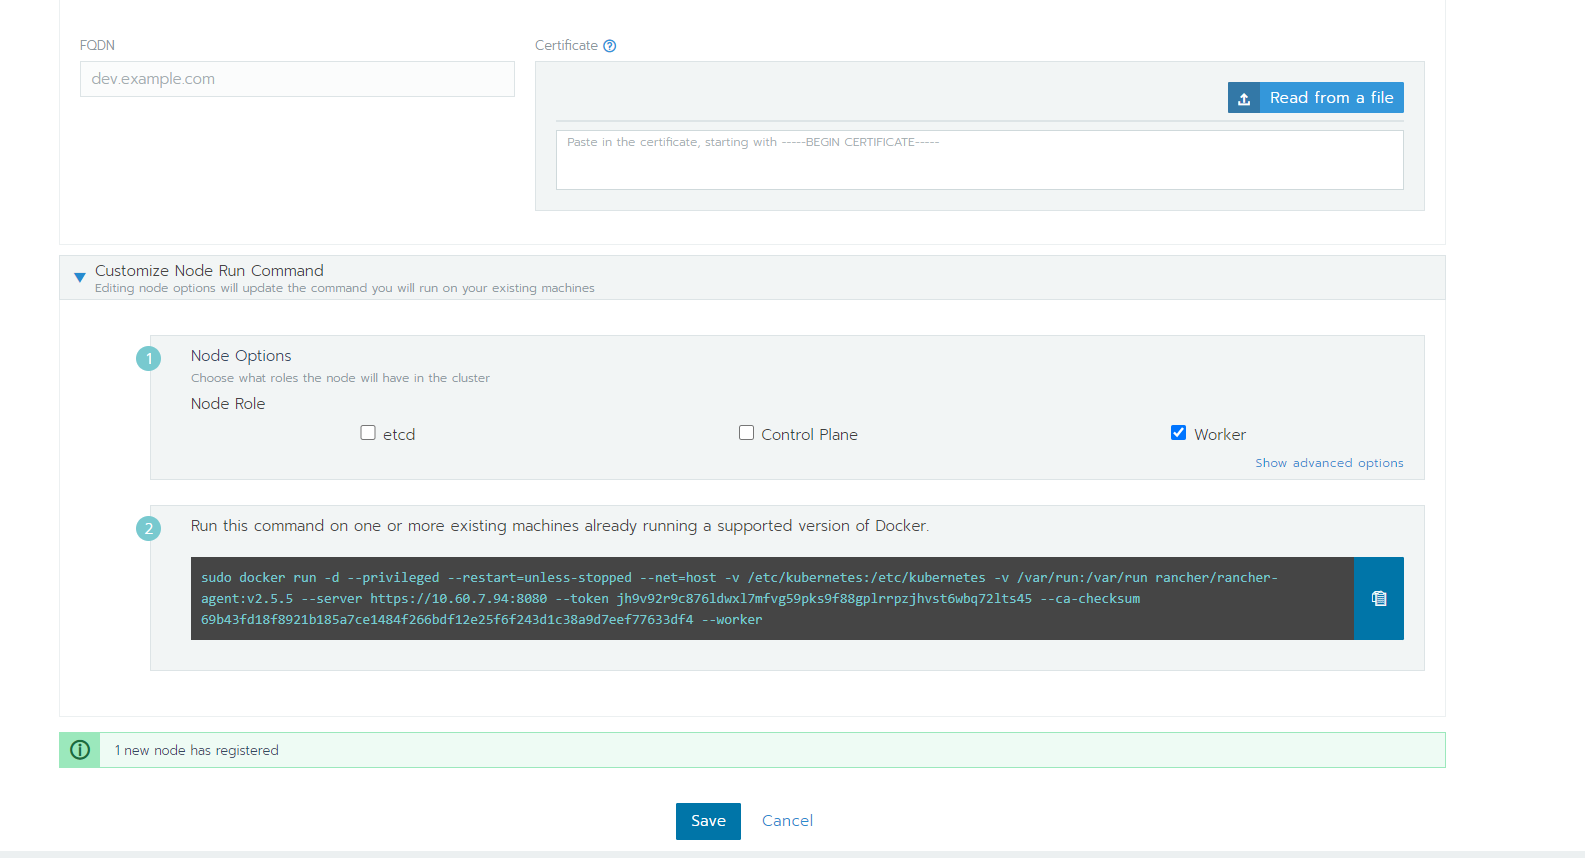
Task: Click into the certificate paste text area
Action: (979, 160)
